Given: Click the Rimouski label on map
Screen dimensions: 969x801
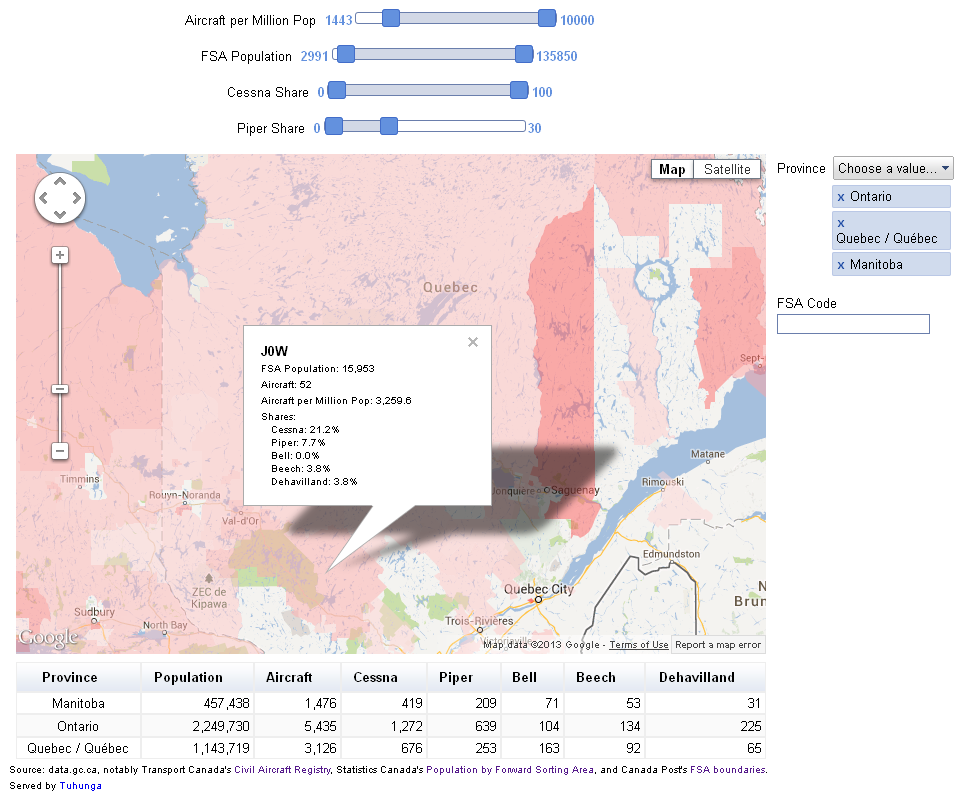Looking at the screenshot, I should (x=662, y=482).
